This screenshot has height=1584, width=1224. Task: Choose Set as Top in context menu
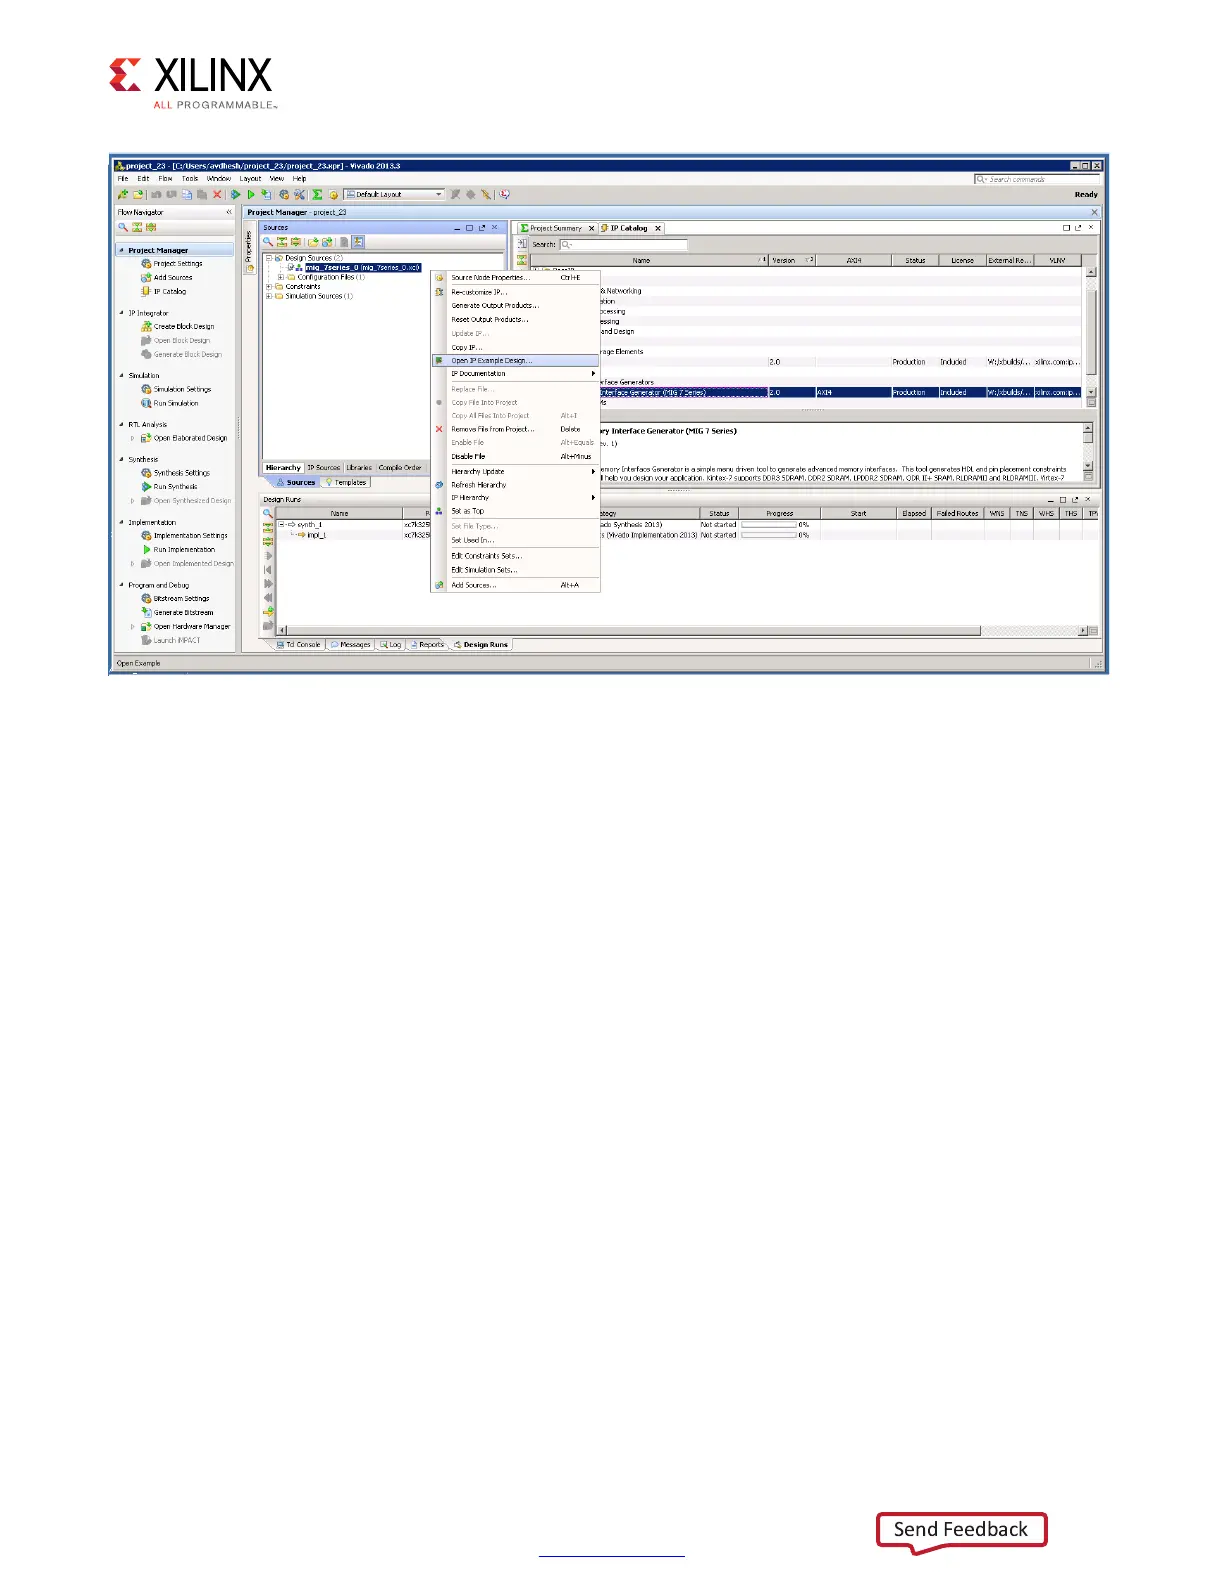click(516, 511)
